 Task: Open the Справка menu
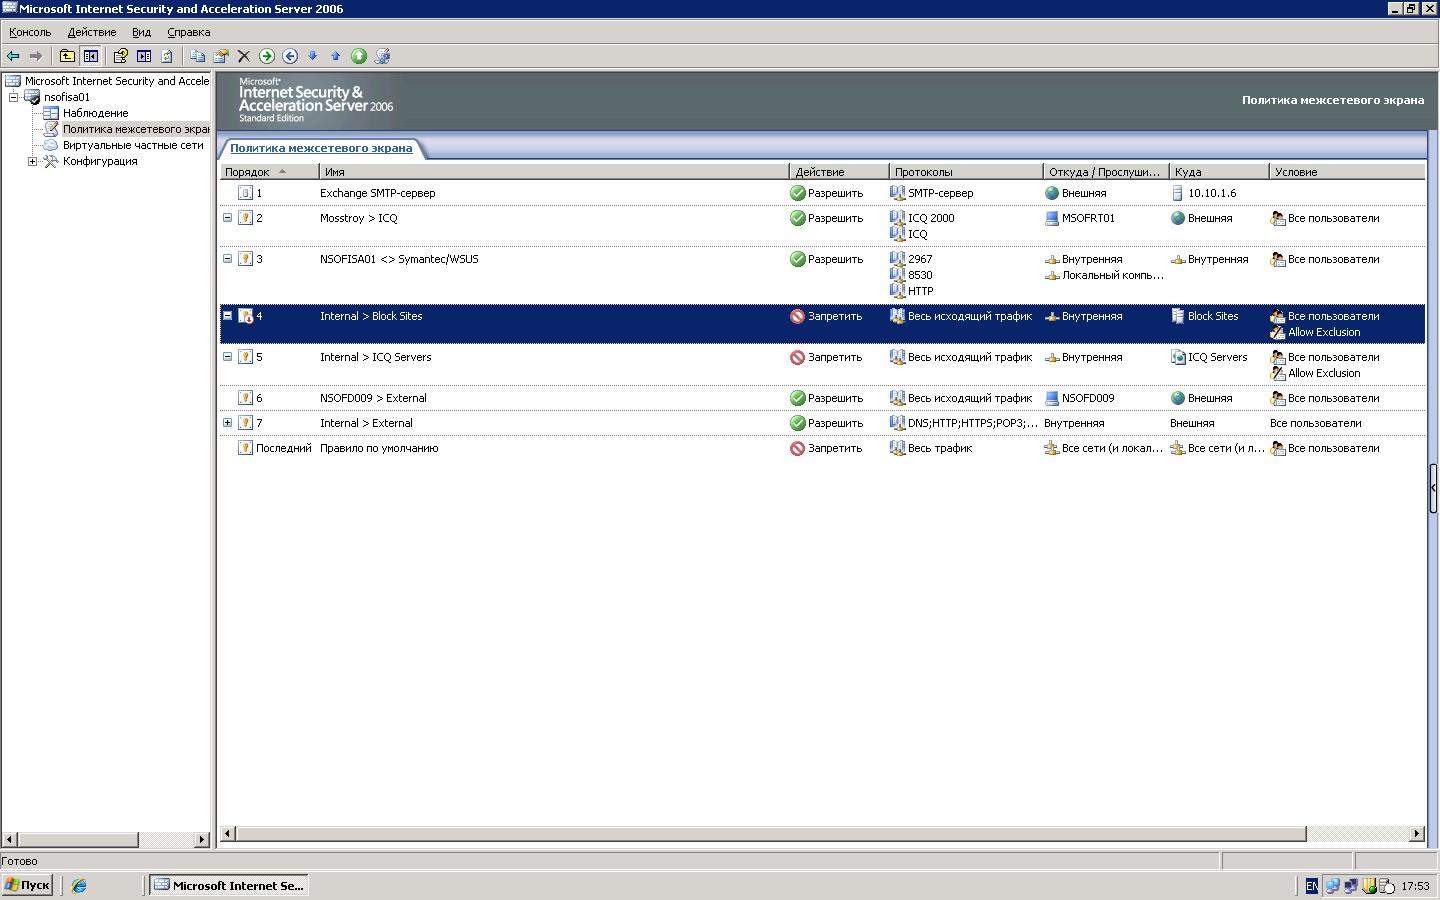click(188, 32)
